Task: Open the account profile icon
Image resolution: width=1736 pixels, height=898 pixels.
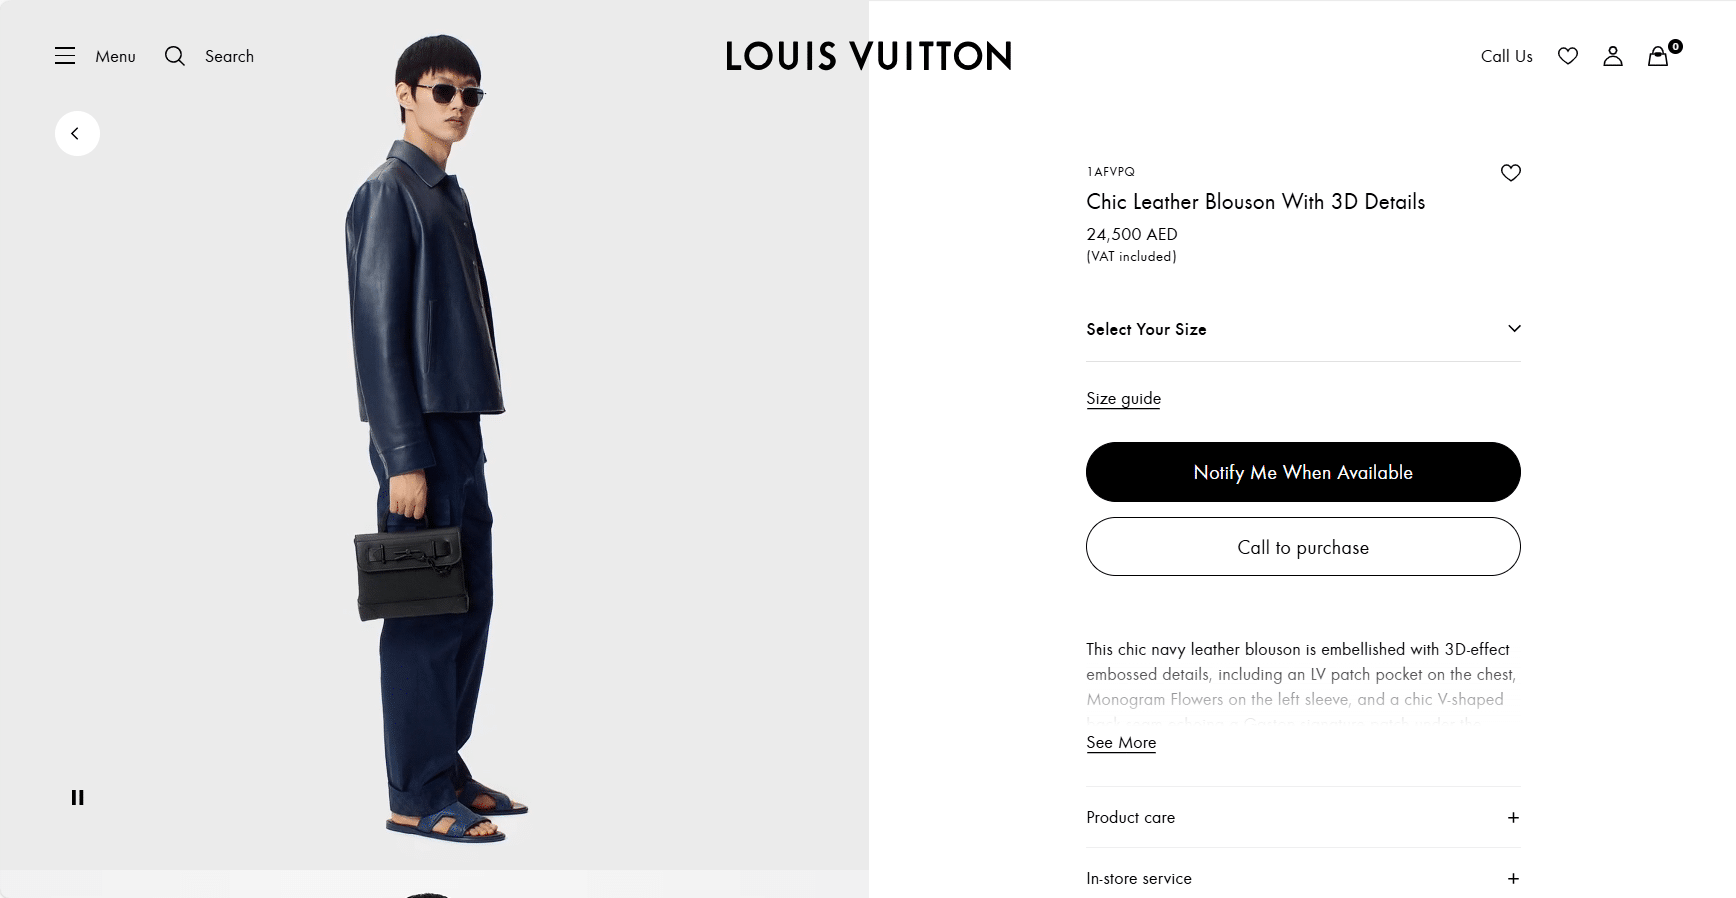Action: 1613,56
